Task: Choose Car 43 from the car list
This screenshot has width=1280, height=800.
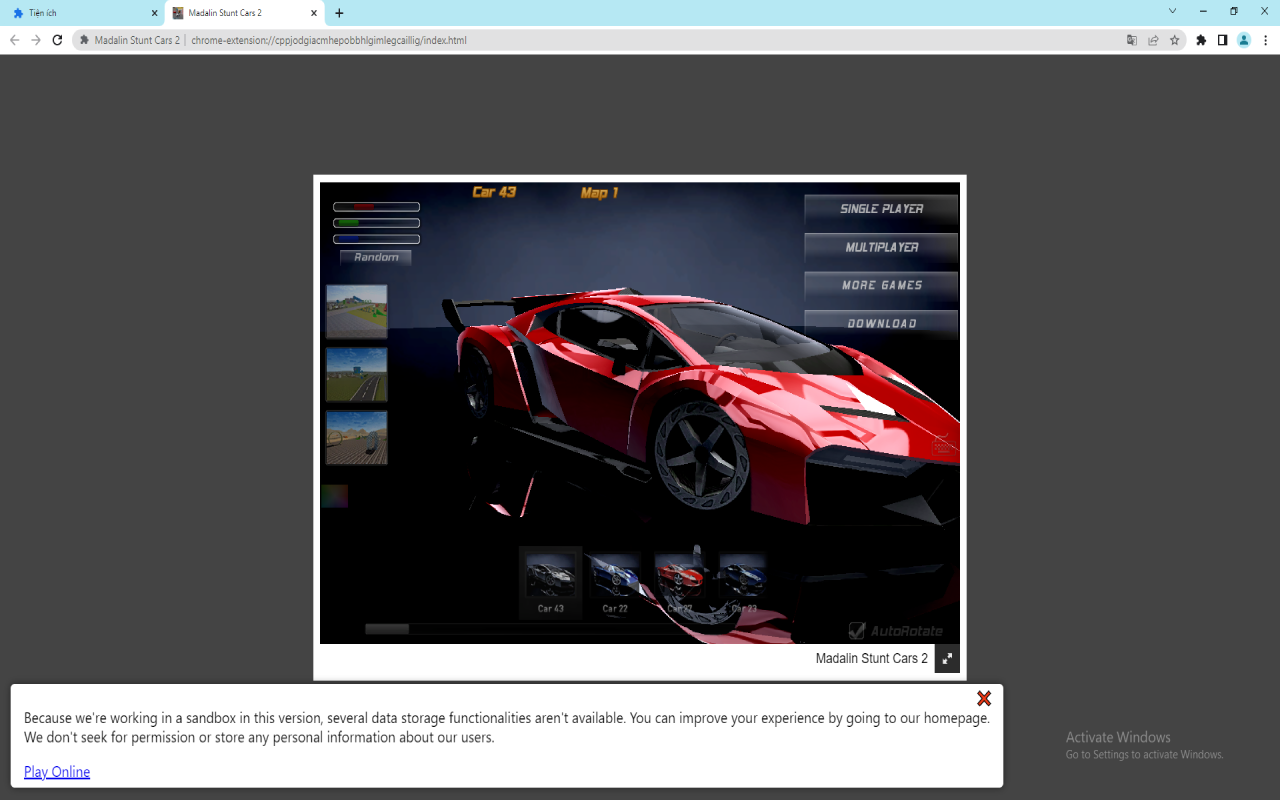Action: (x=550, y=583)
